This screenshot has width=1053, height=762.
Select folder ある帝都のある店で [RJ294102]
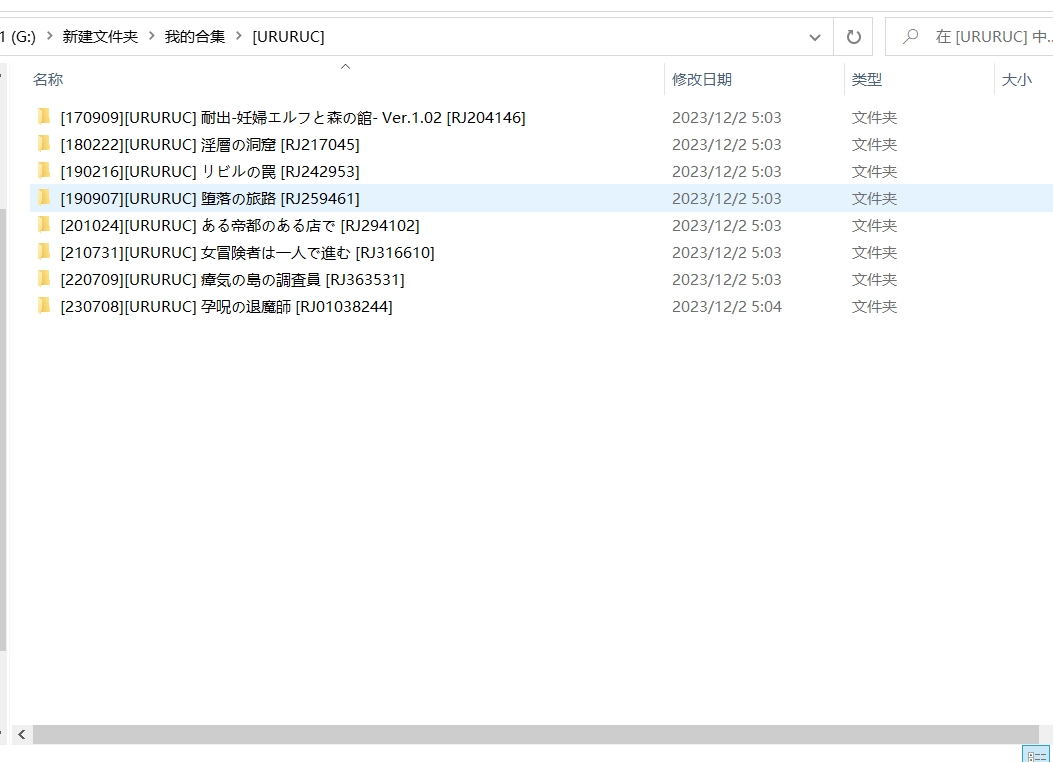click(240, 225)
